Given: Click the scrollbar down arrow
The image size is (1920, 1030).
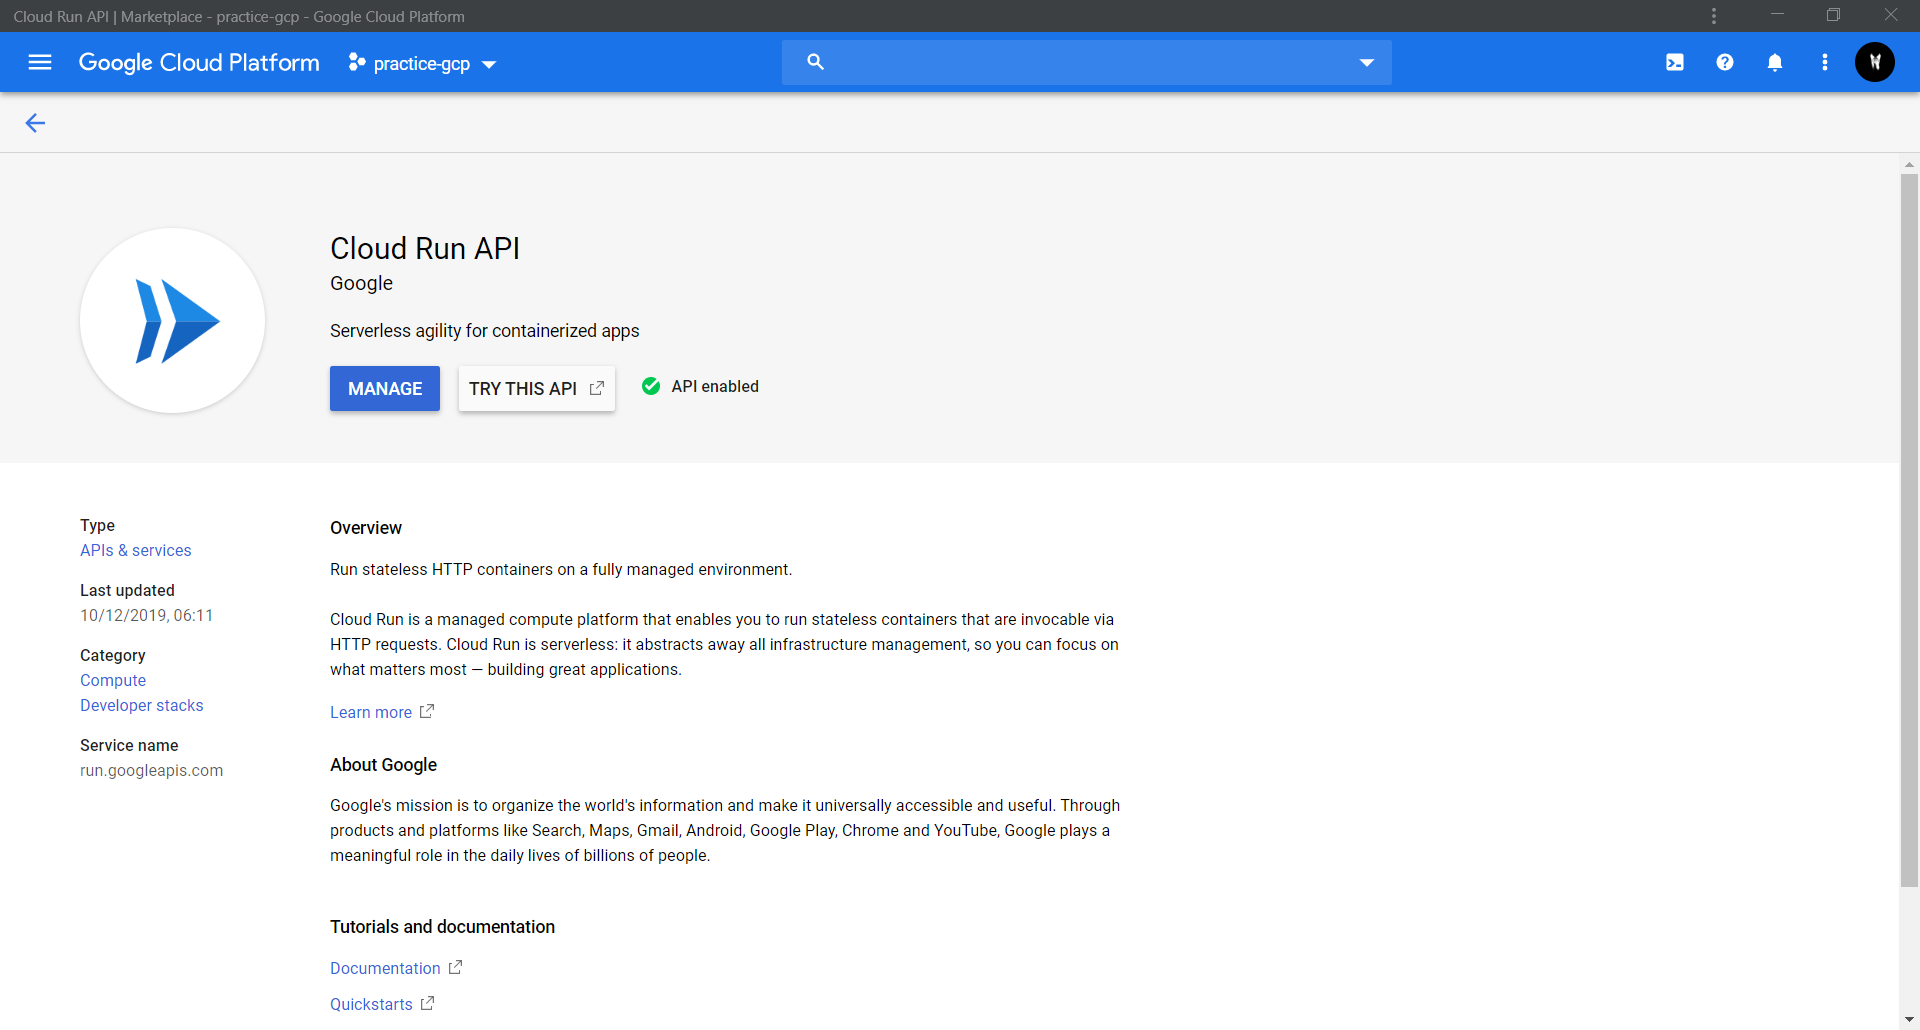Looking at the screenshot, I should click(x=1909, y=1019).
